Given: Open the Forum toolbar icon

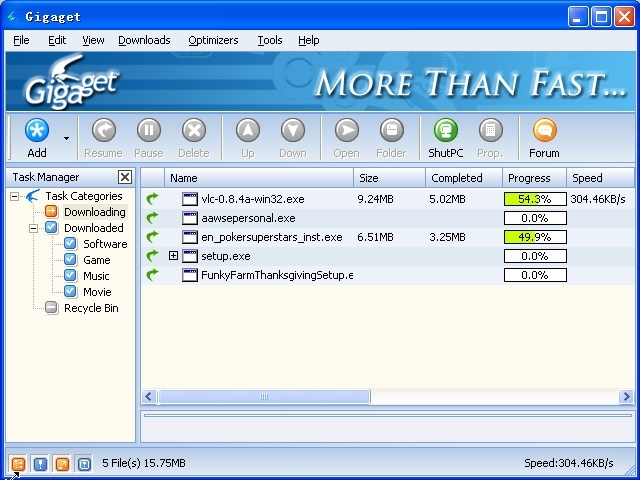Looking at the screenshot, I should click(544, 131).
